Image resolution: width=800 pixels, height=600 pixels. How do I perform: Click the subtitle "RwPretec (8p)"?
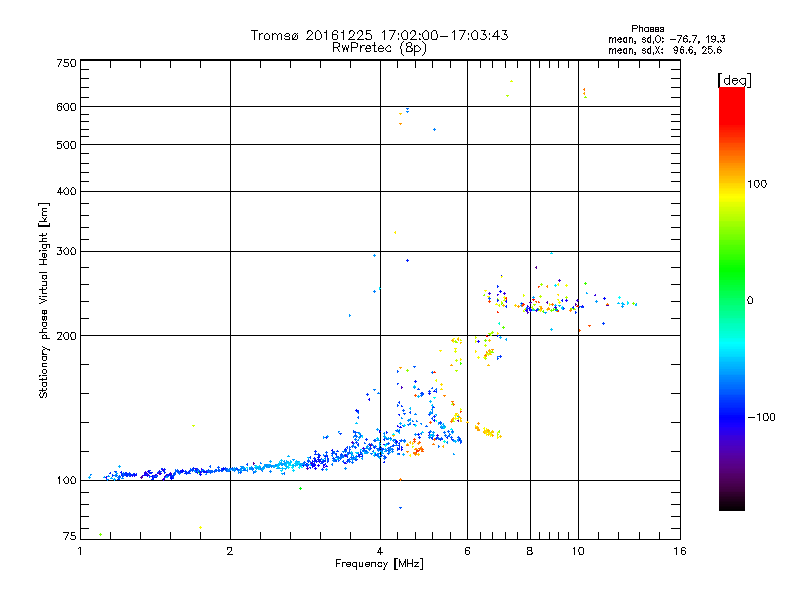(x=379, y=48)
